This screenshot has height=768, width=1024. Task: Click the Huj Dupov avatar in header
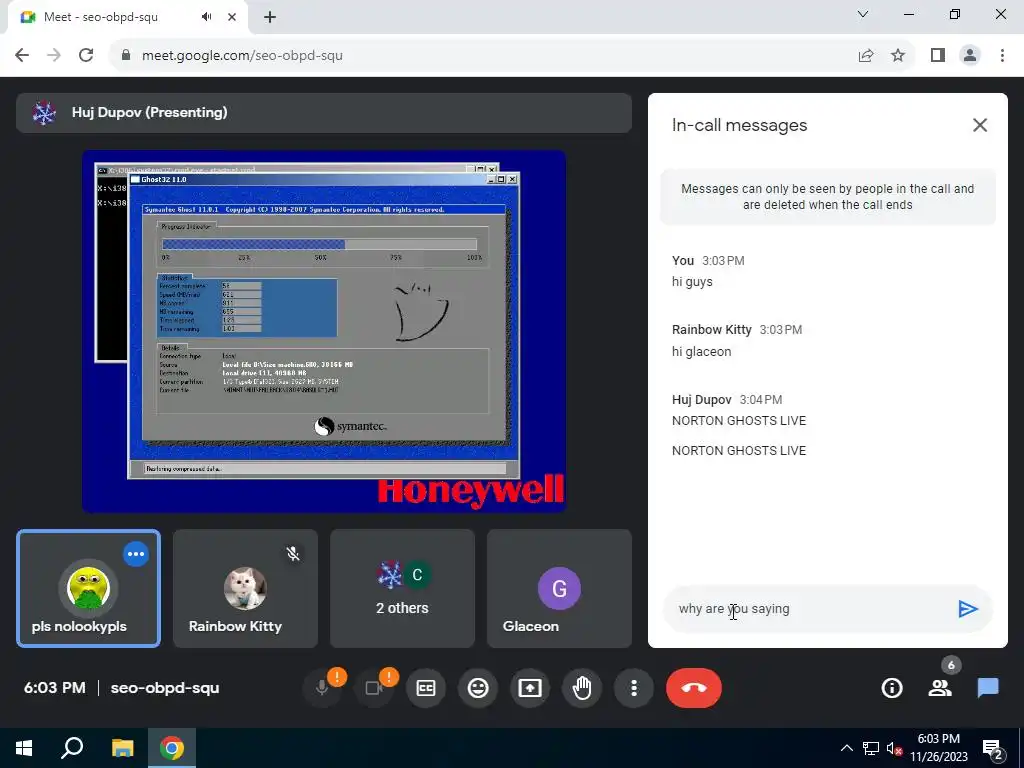[x=44, y=113]
